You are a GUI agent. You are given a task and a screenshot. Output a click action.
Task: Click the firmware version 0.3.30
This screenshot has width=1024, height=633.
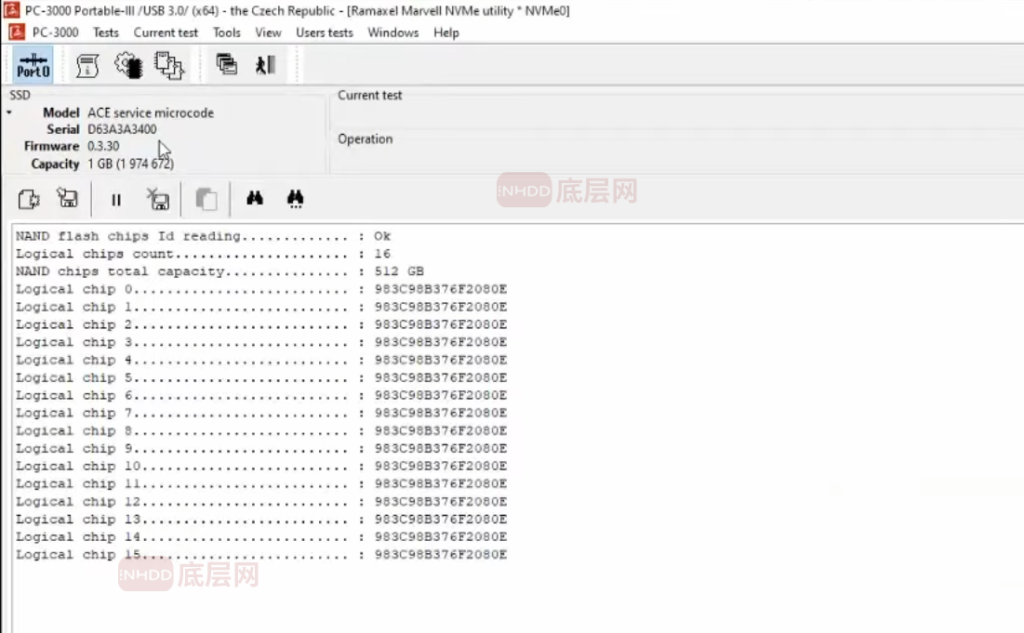pos(103,146)
